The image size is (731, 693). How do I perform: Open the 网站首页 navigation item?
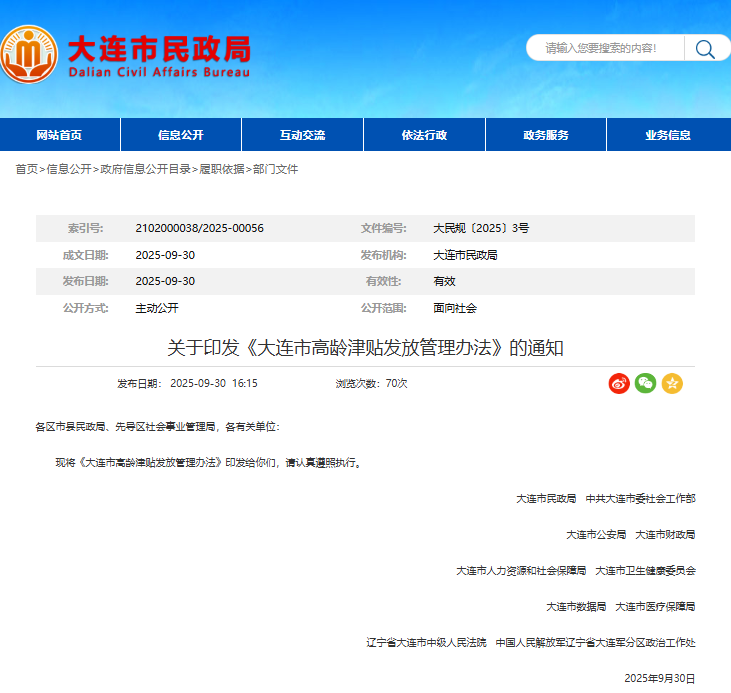click(59, 135)
